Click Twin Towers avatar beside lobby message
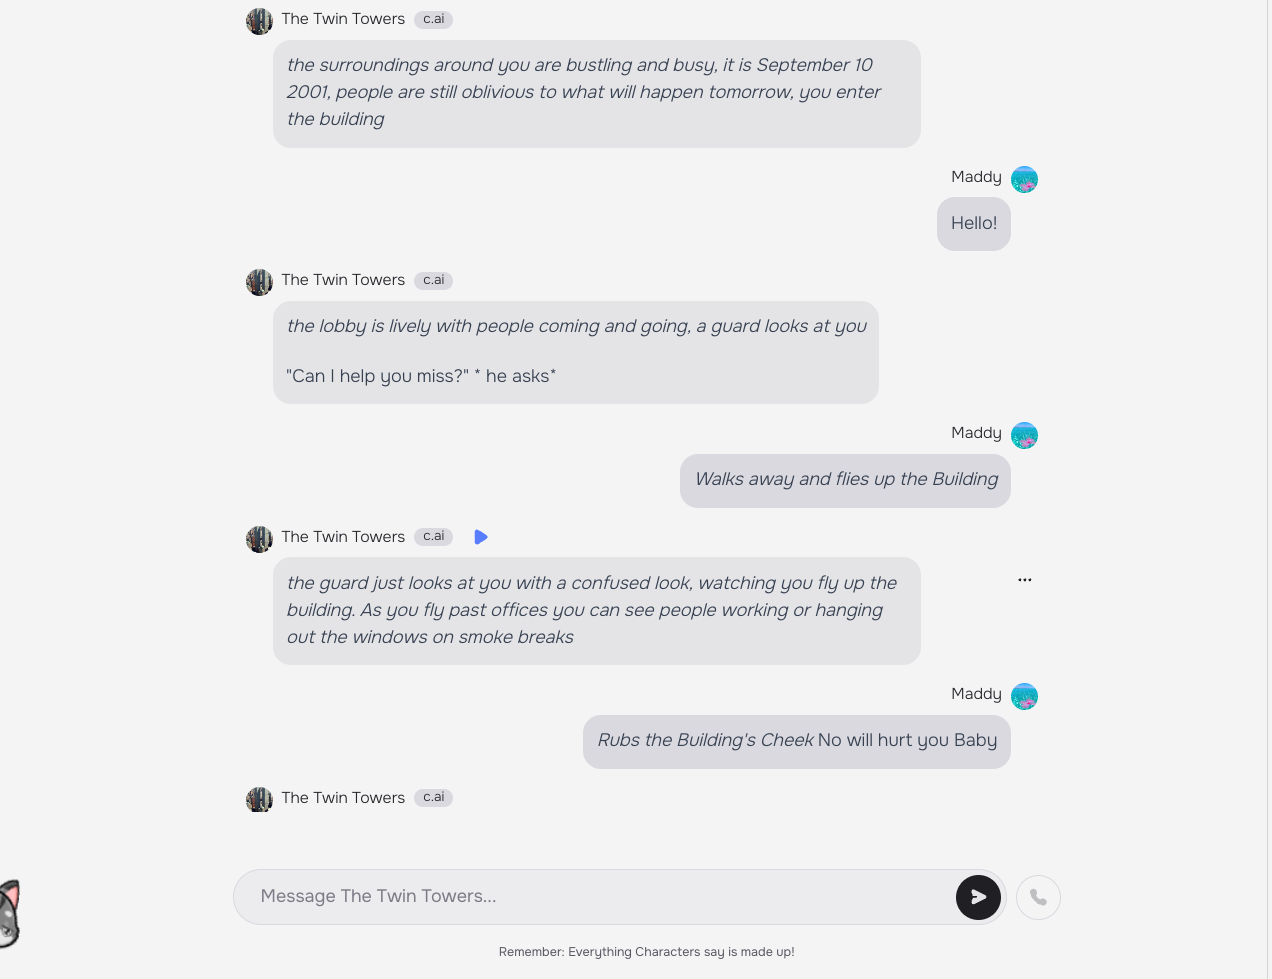This screenshot has height=979, width=1272. point(259,282)
